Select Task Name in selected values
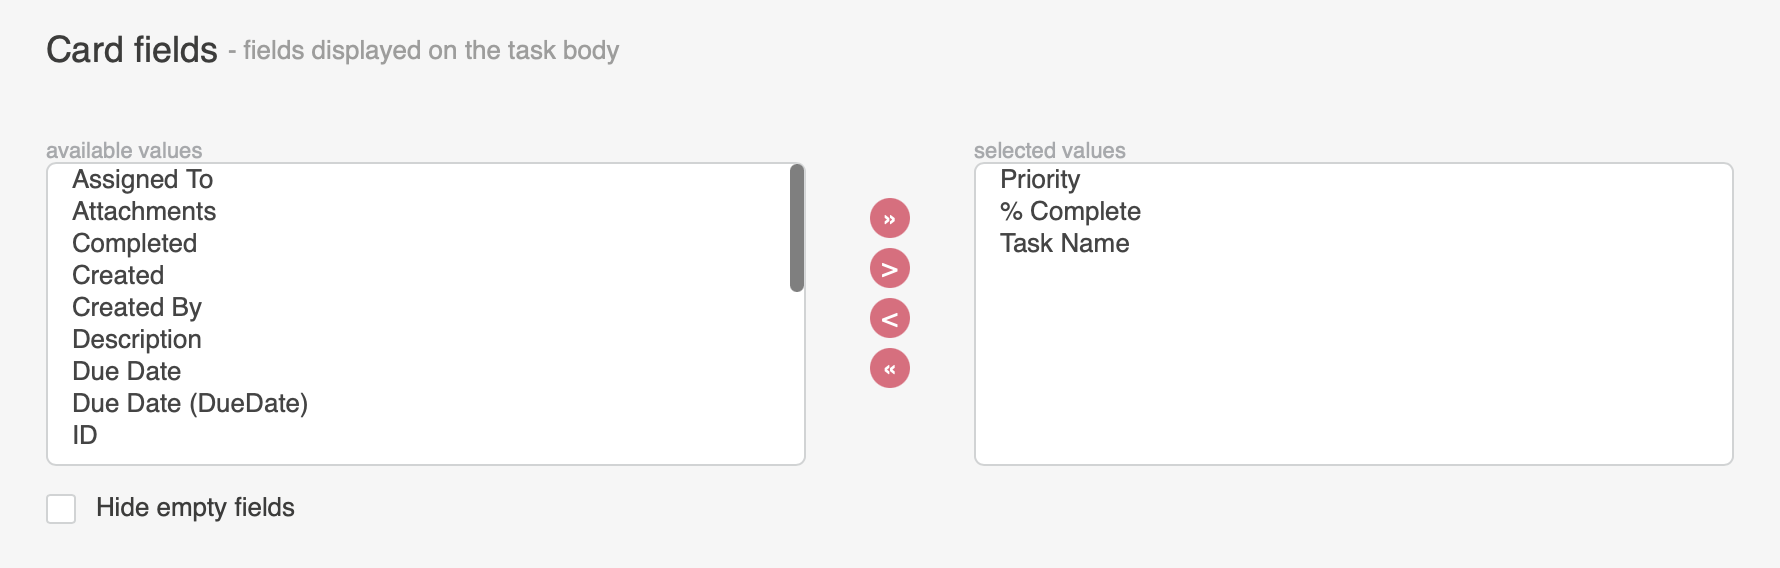Image resolution: width=1780 pixels, height=568 pixels. coord(1353,243)
